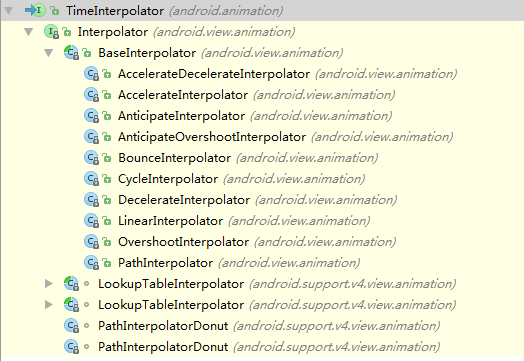524x361 pixels.
Task: Collapse the TimeInterpolator root node
Action: pos(9,10)
